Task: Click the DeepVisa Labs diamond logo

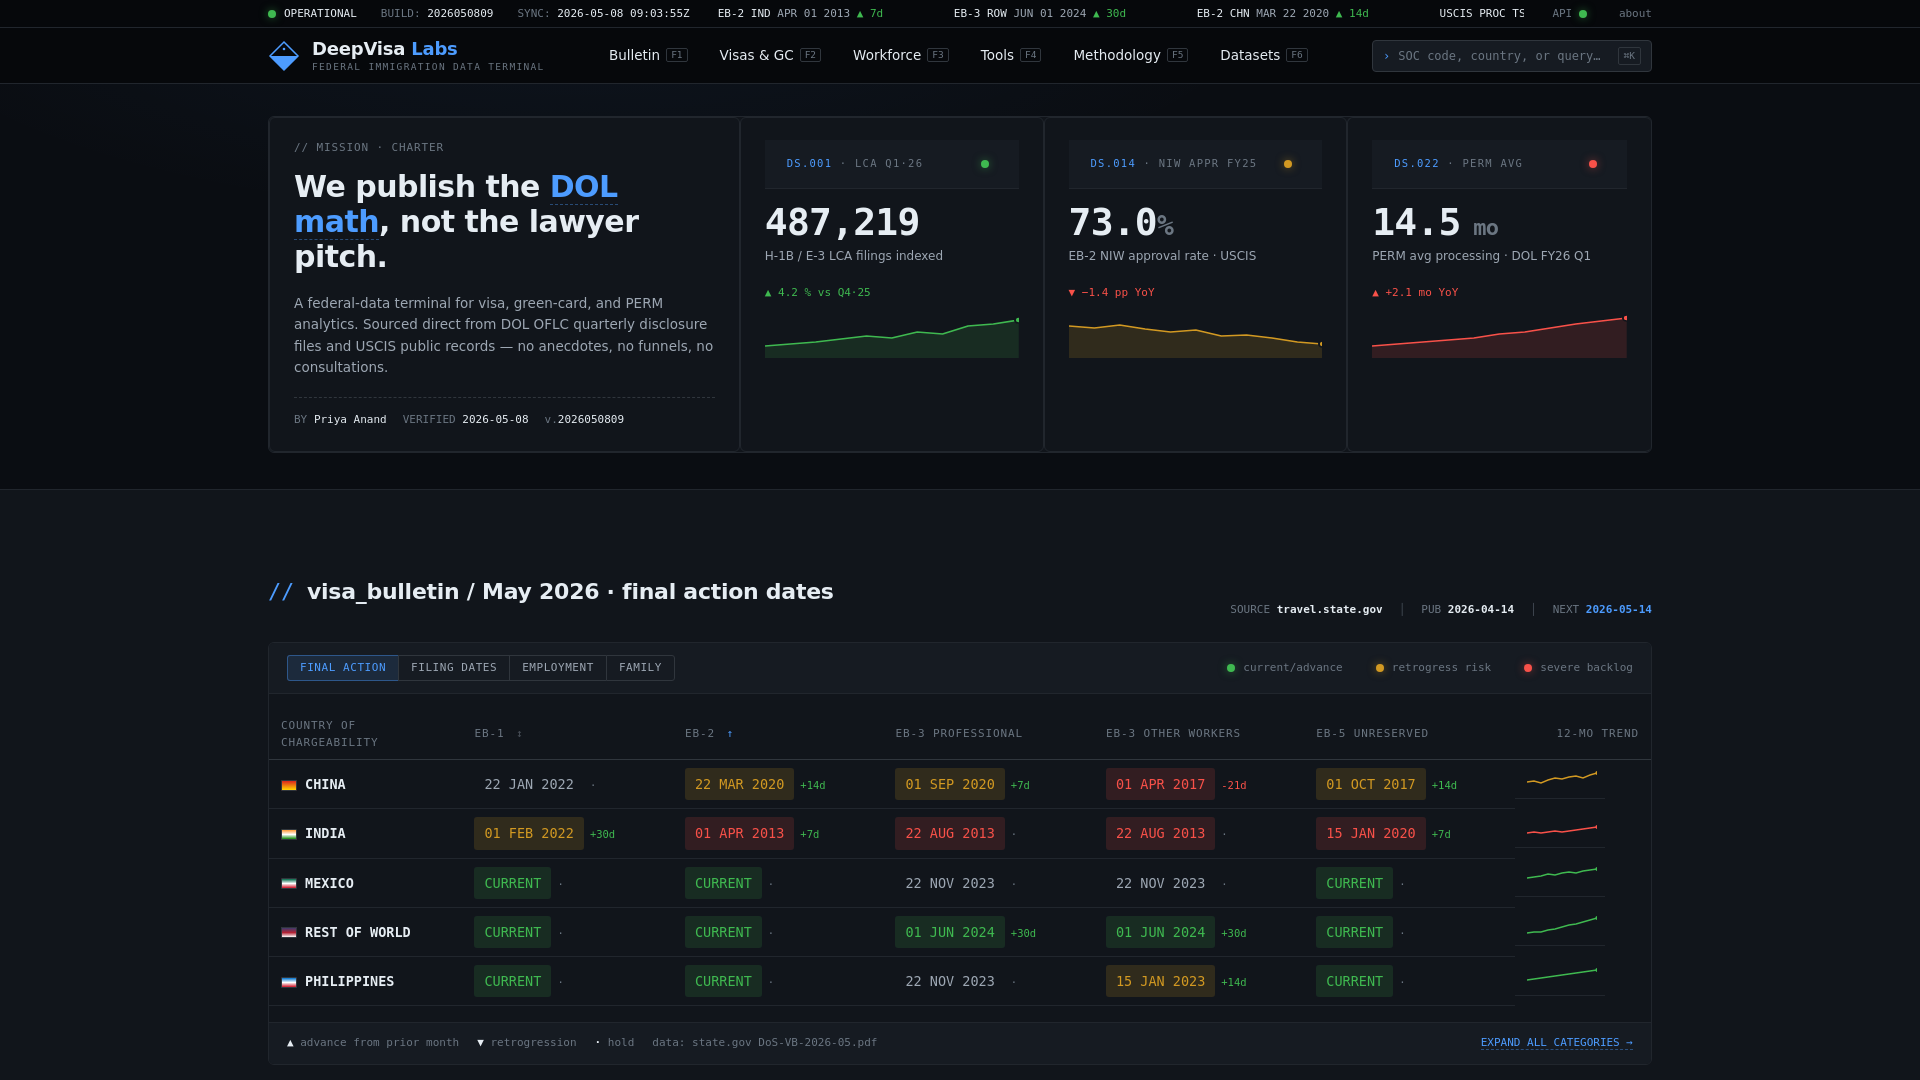Action: pos(284,56)
